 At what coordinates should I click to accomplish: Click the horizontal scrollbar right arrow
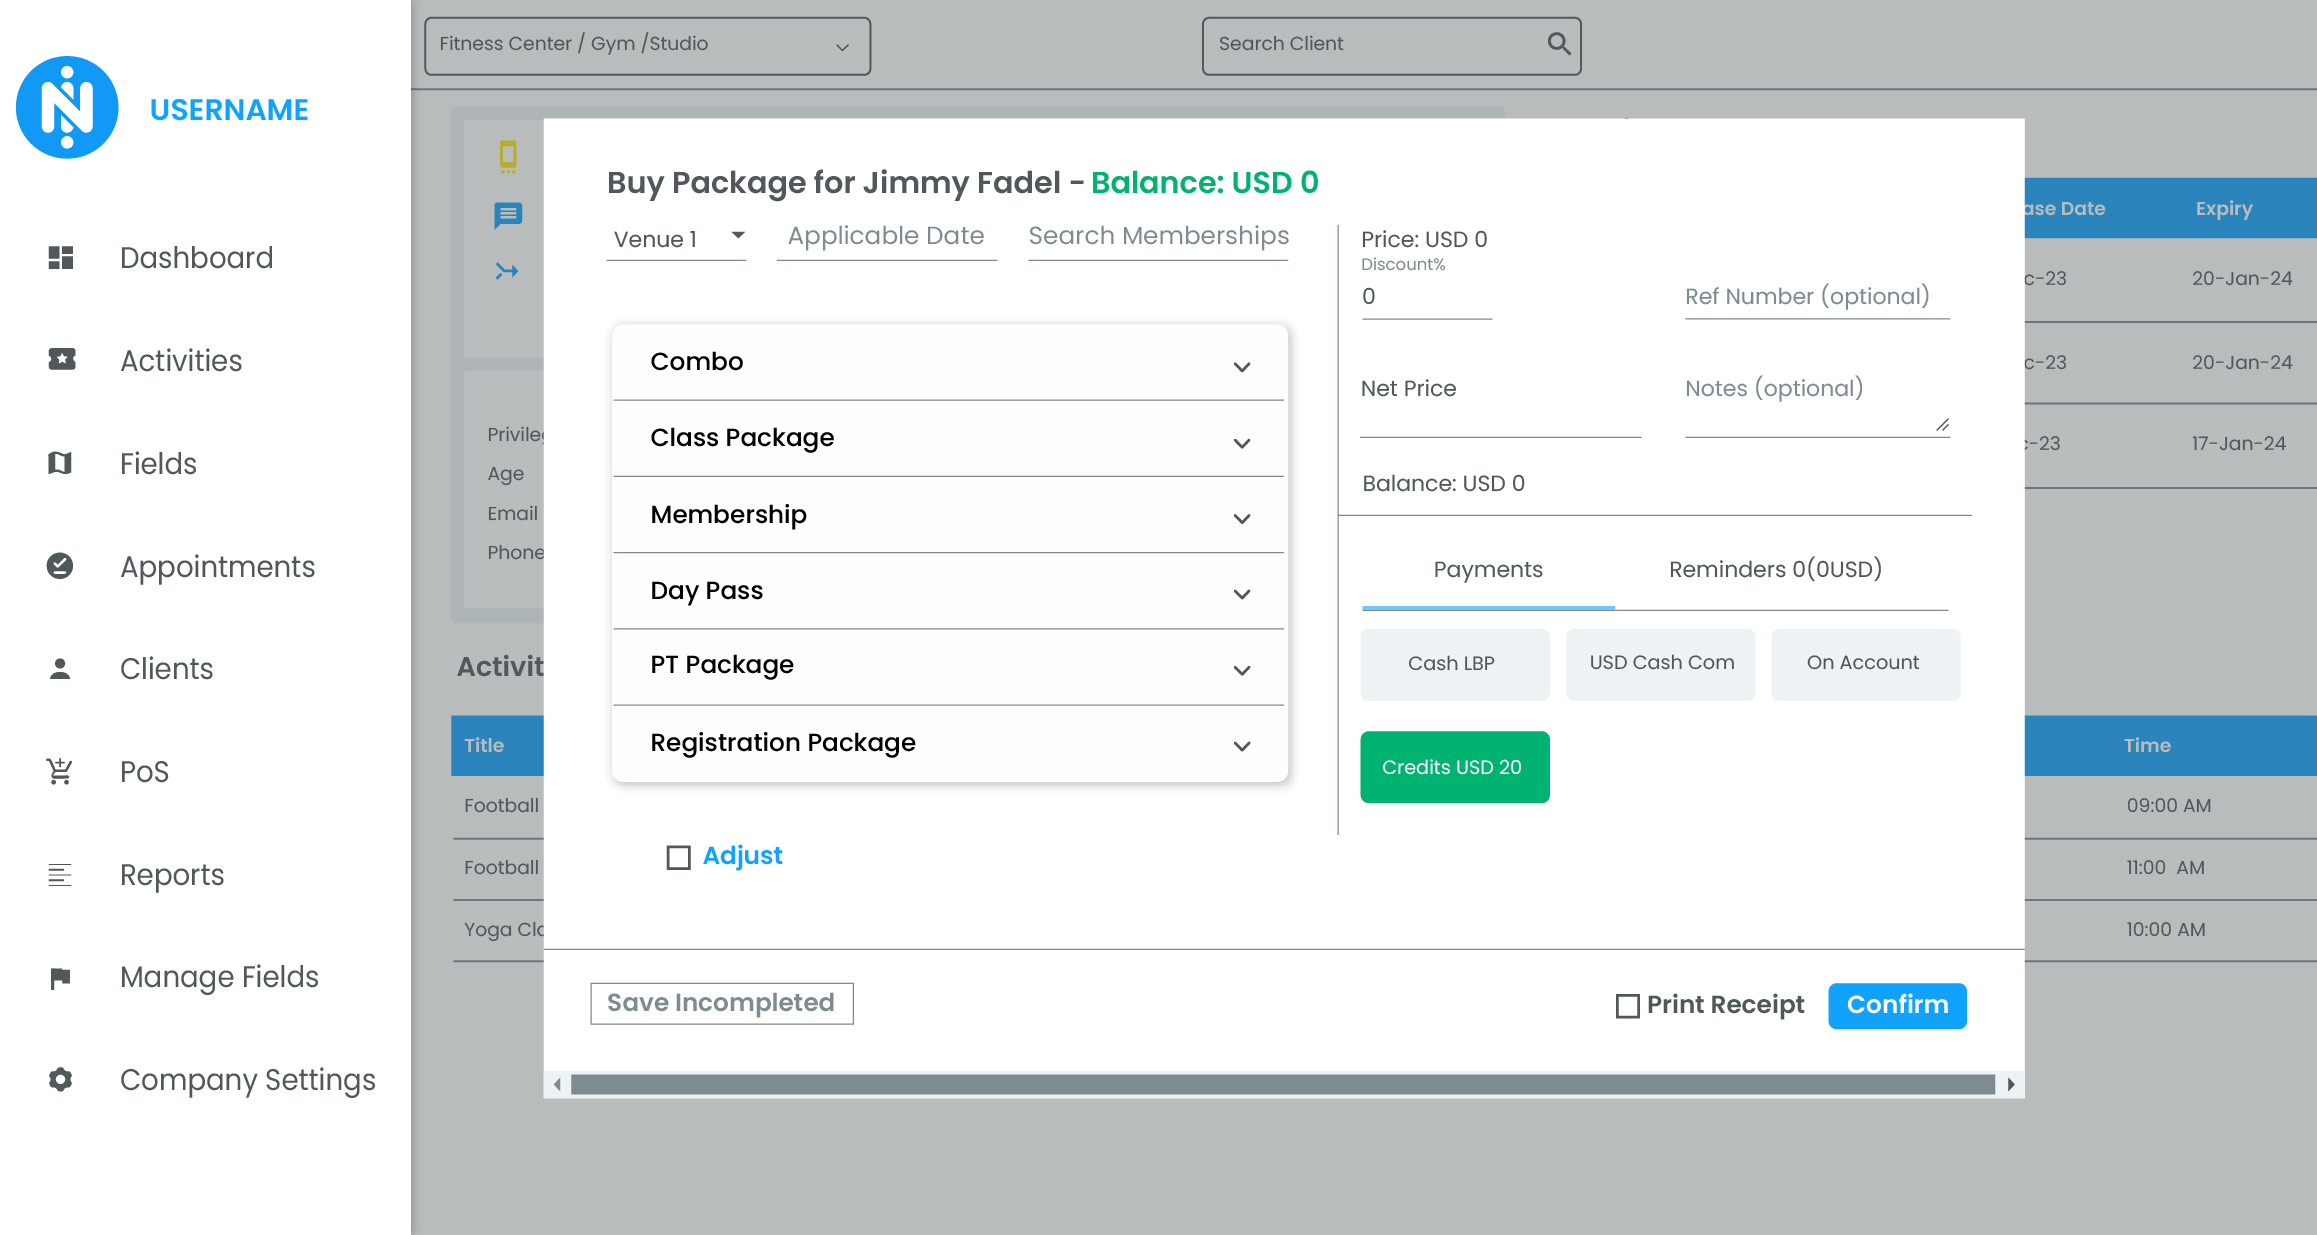pyautogui.click(x=2010, y=1085)
